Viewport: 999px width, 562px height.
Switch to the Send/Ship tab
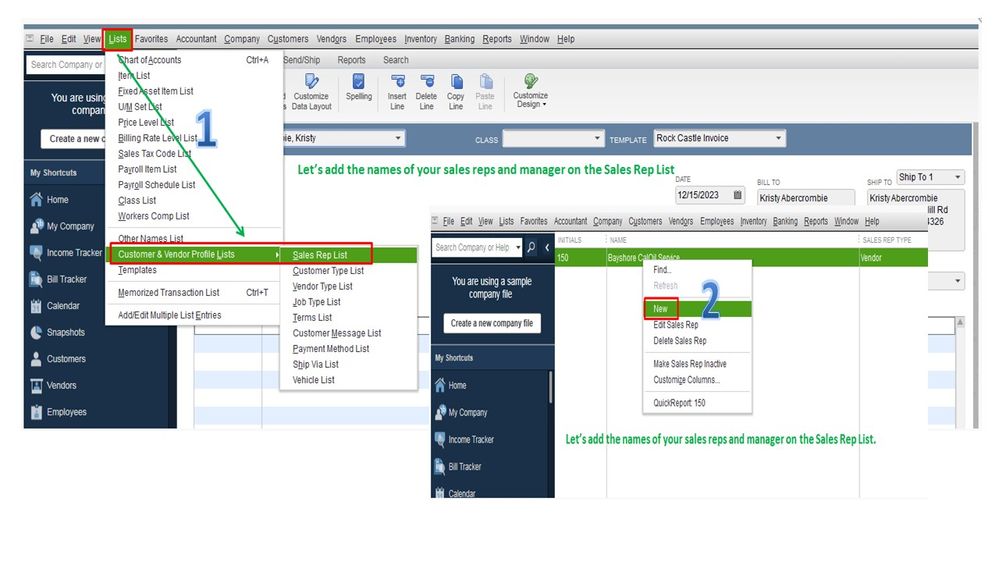pyautogui.click(x=301, y=60)
